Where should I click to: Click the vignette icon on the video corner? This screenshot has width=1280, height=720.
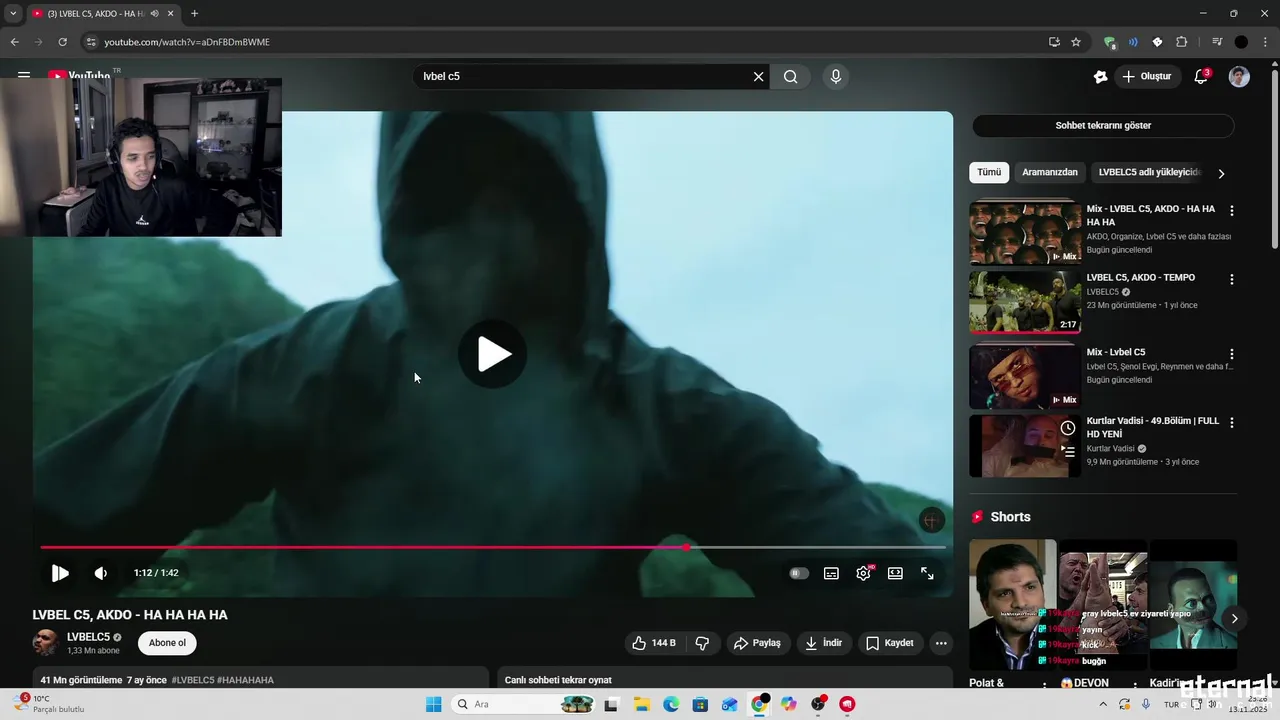(931, 520)
